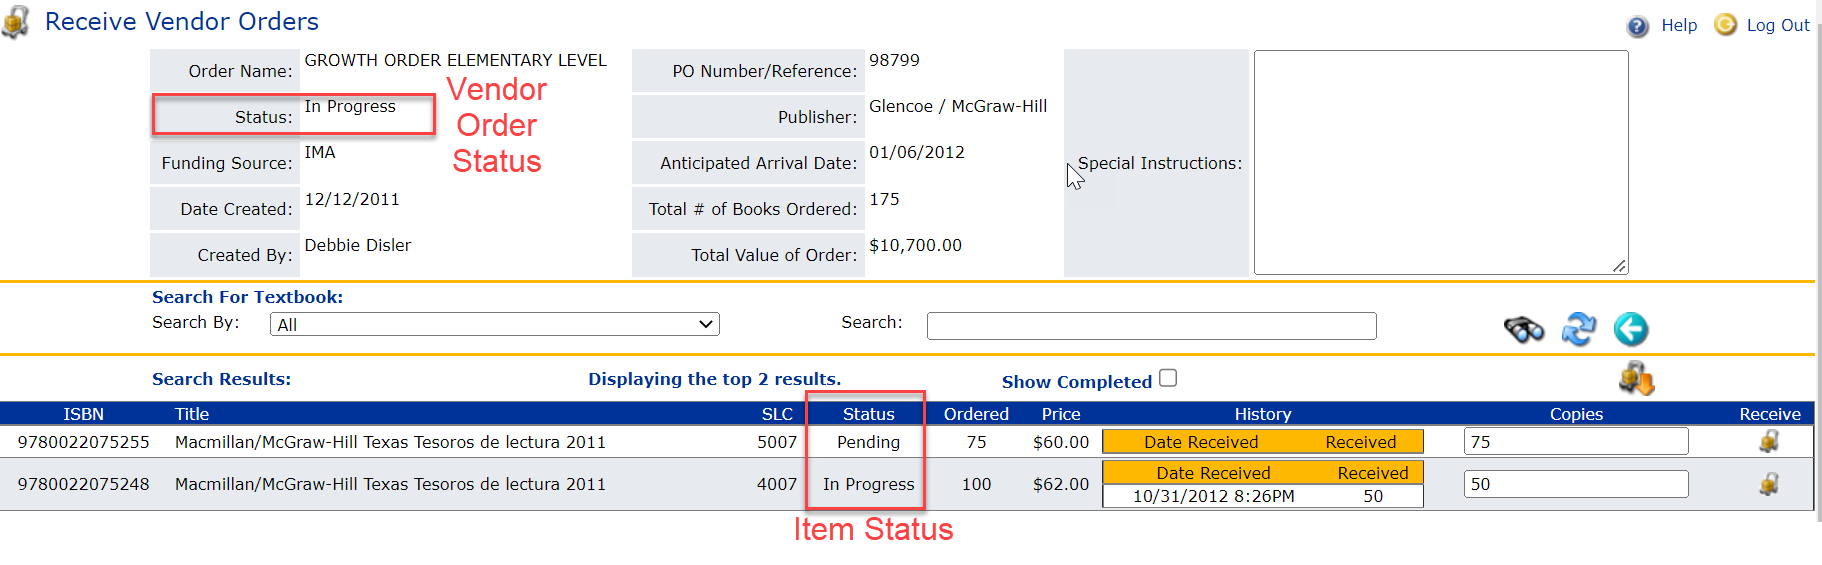1822x565 pixels.
Task: Click the SLC value 5007
Action: coord(777,442)
